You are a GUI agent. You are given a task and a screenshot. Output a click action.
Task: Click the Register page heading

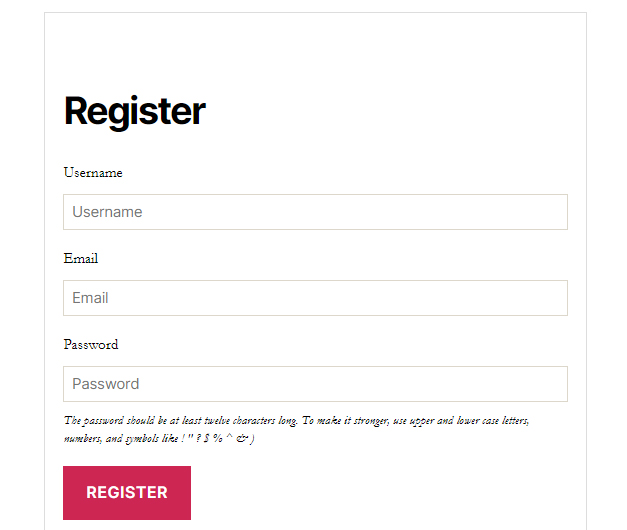click(135, 111)
